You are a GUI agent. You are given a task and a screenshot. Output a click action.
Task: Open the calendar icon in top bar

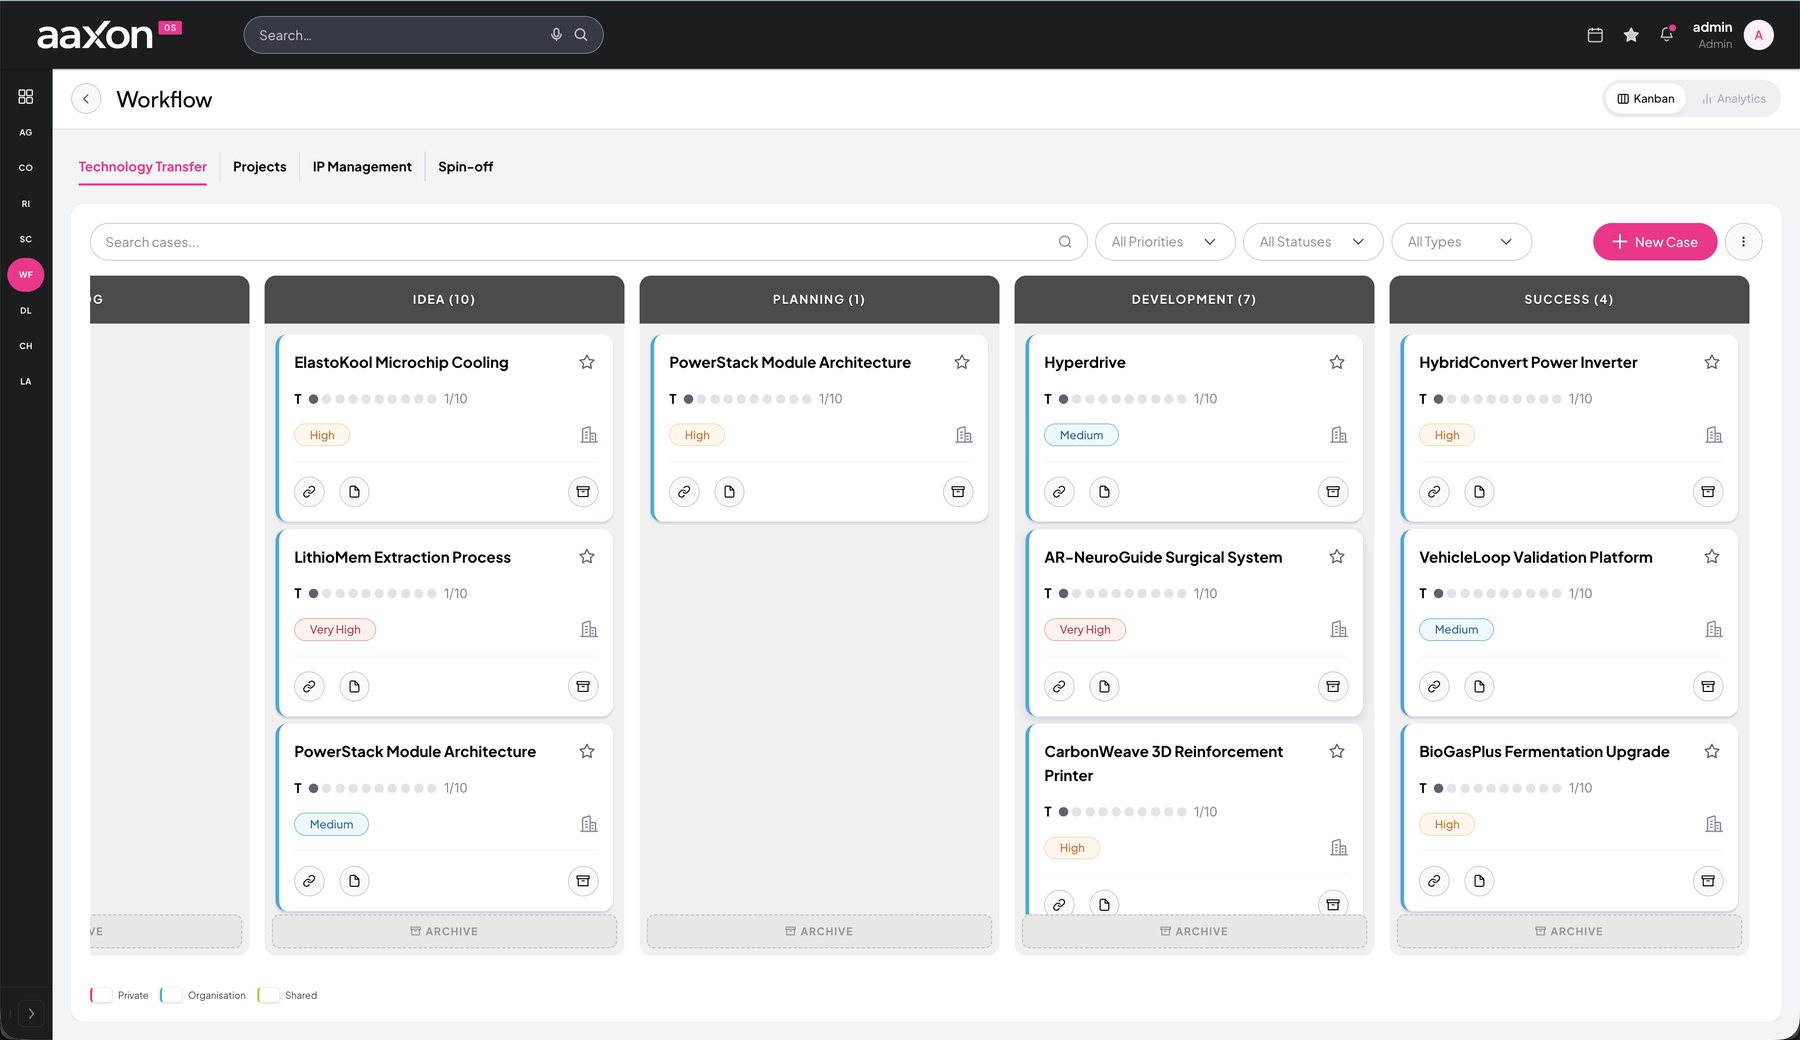coord(1595,35)
